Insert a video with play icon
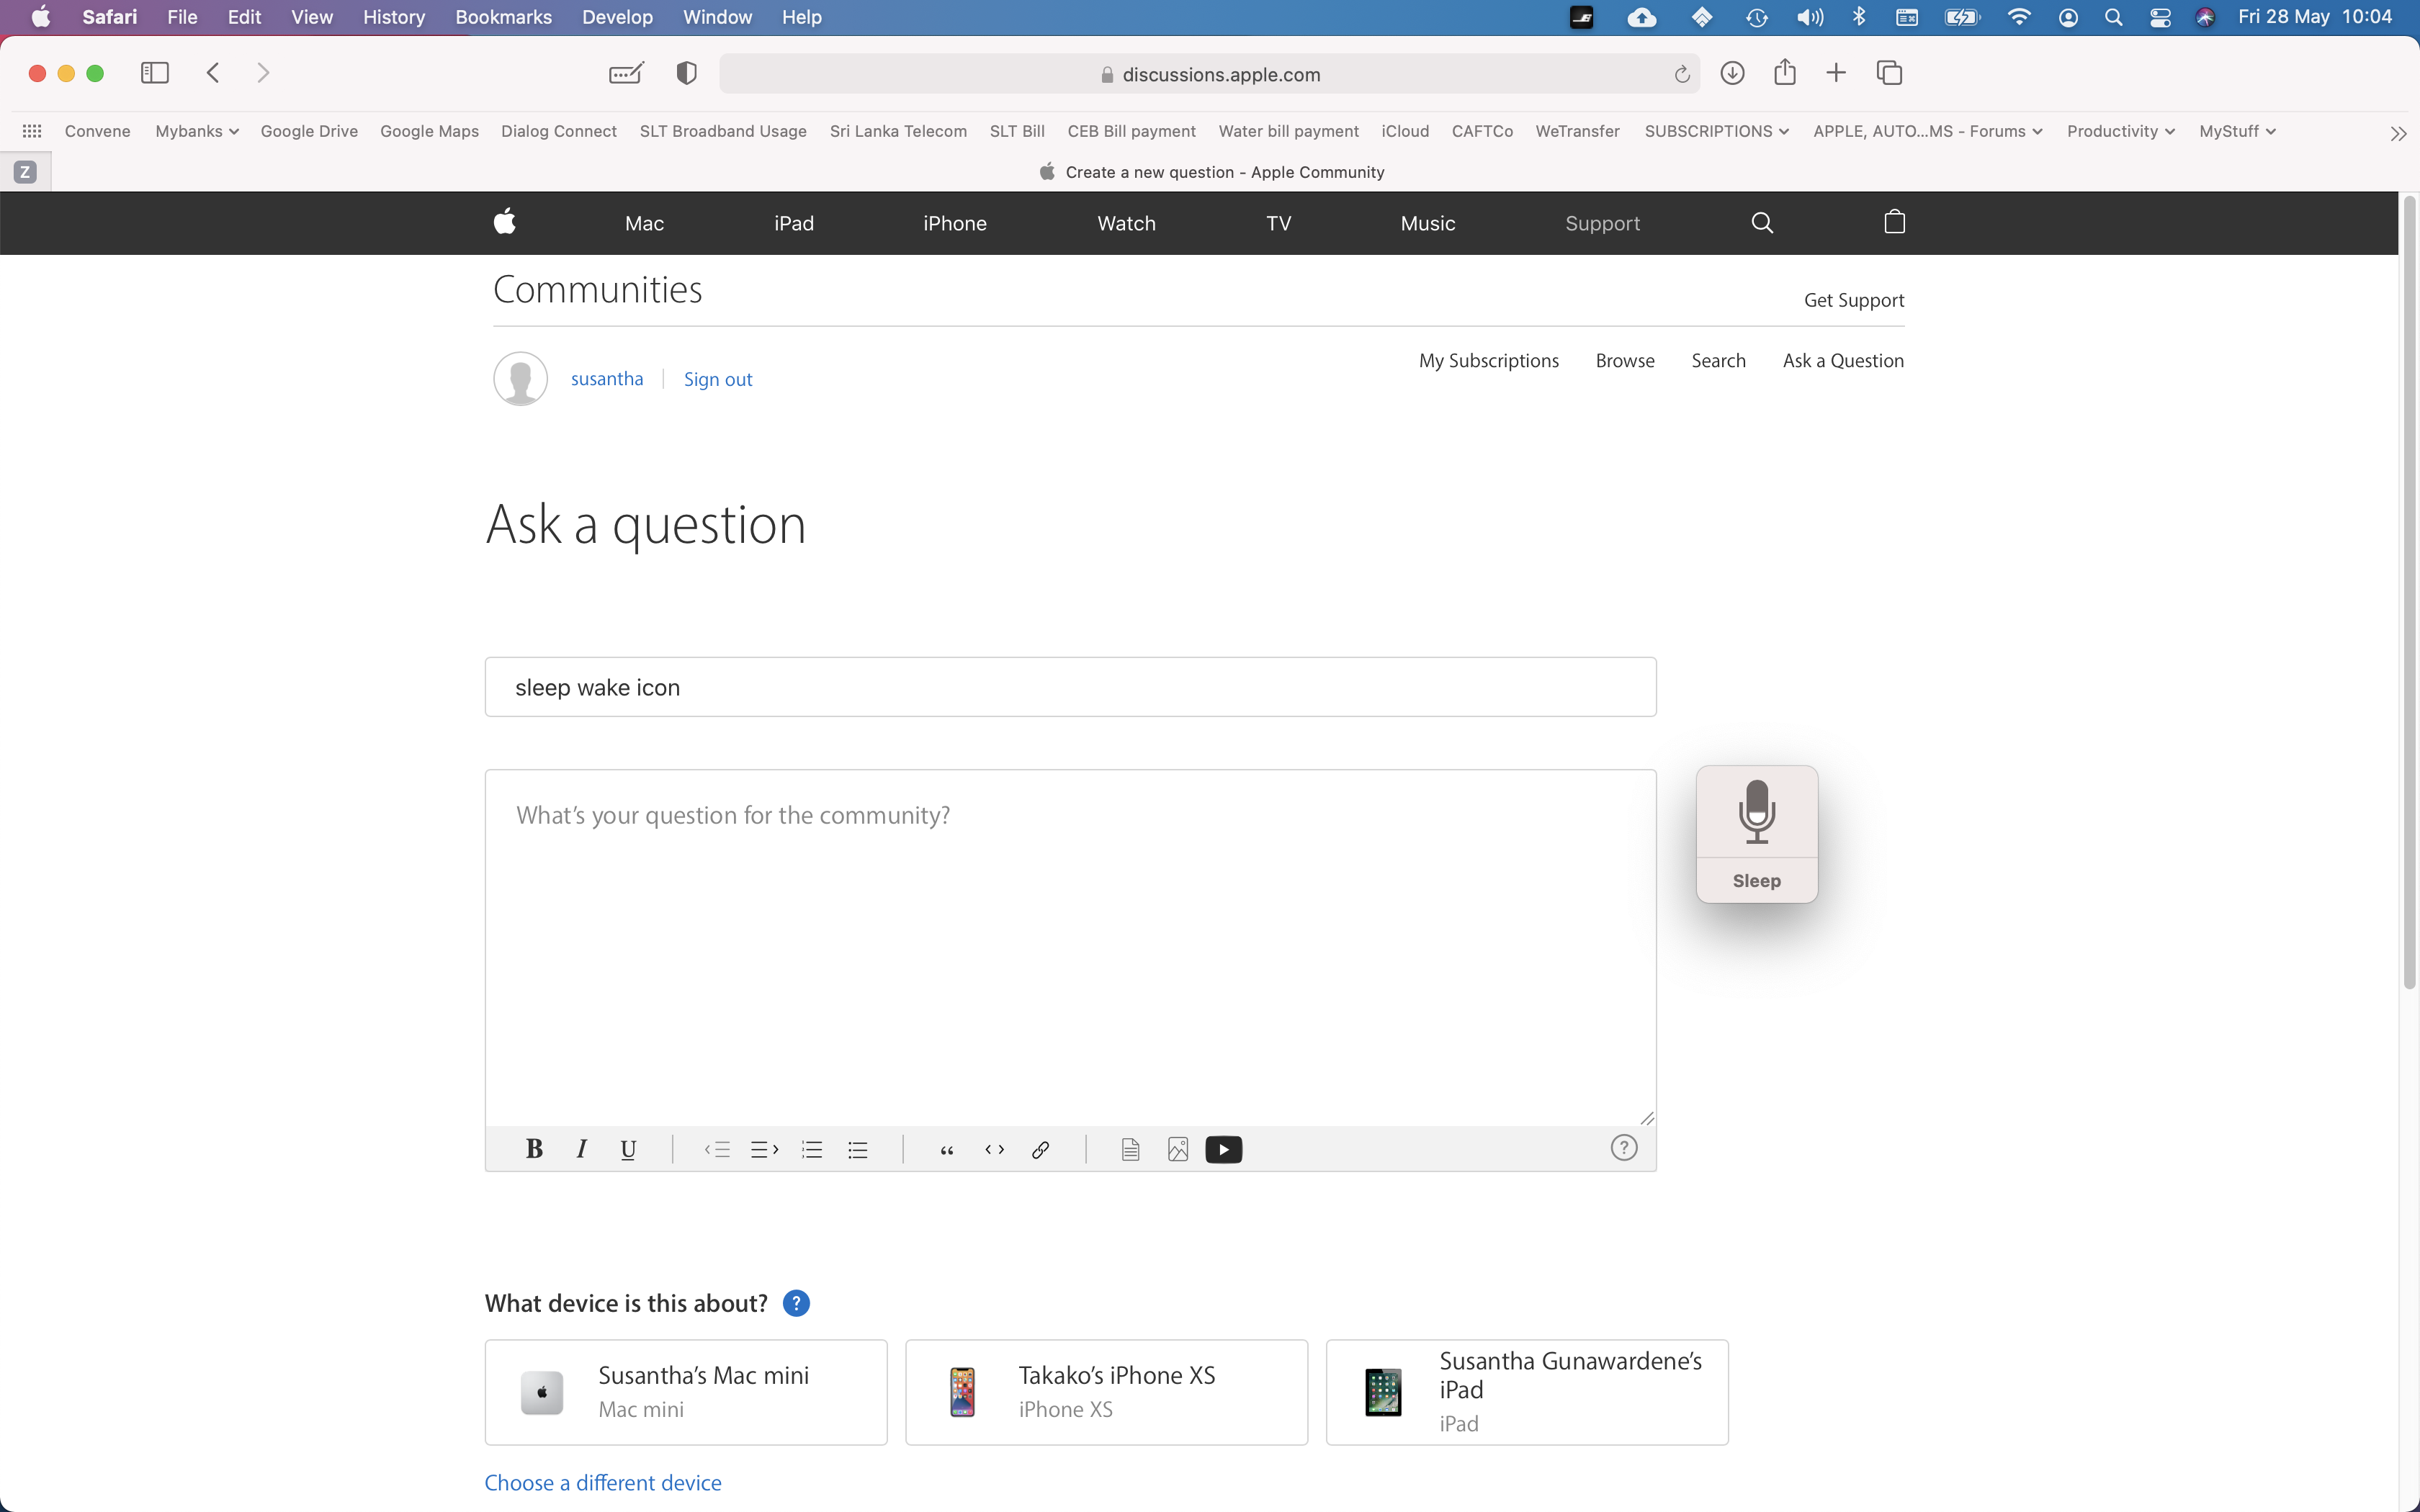Screen dimensions: 2420x1512 click(1223, 1149)
